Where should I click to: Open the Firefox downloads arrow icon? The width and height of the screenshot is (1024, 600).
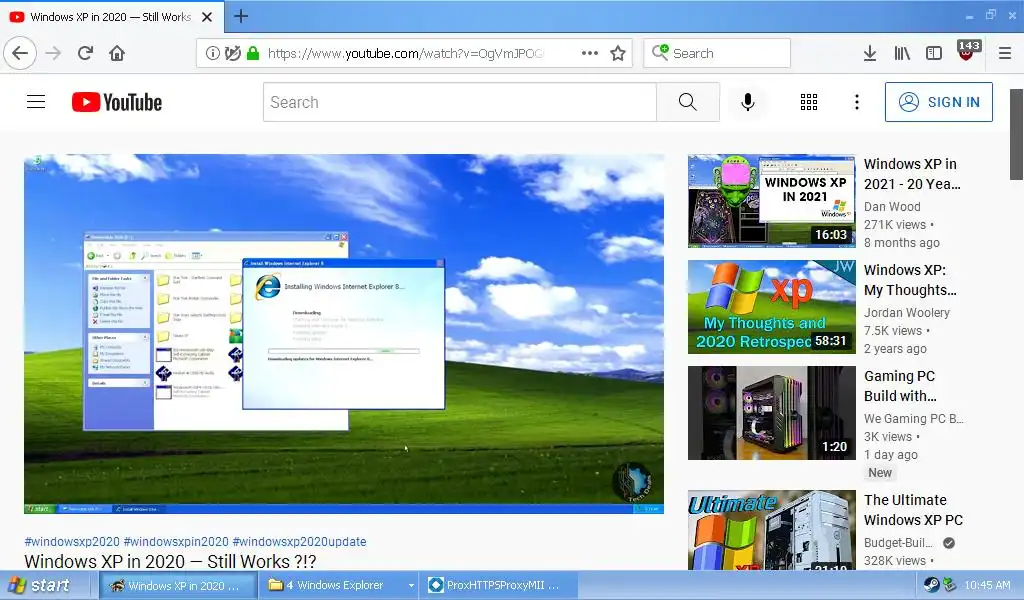click(870, 54)
